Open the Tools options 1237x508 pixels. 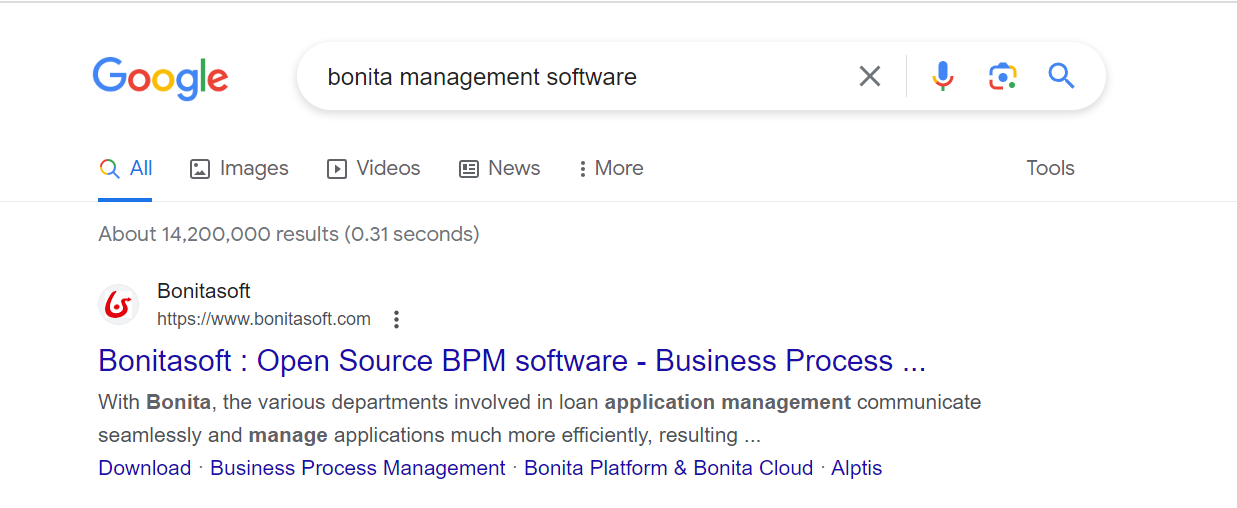coord(1050,169)
